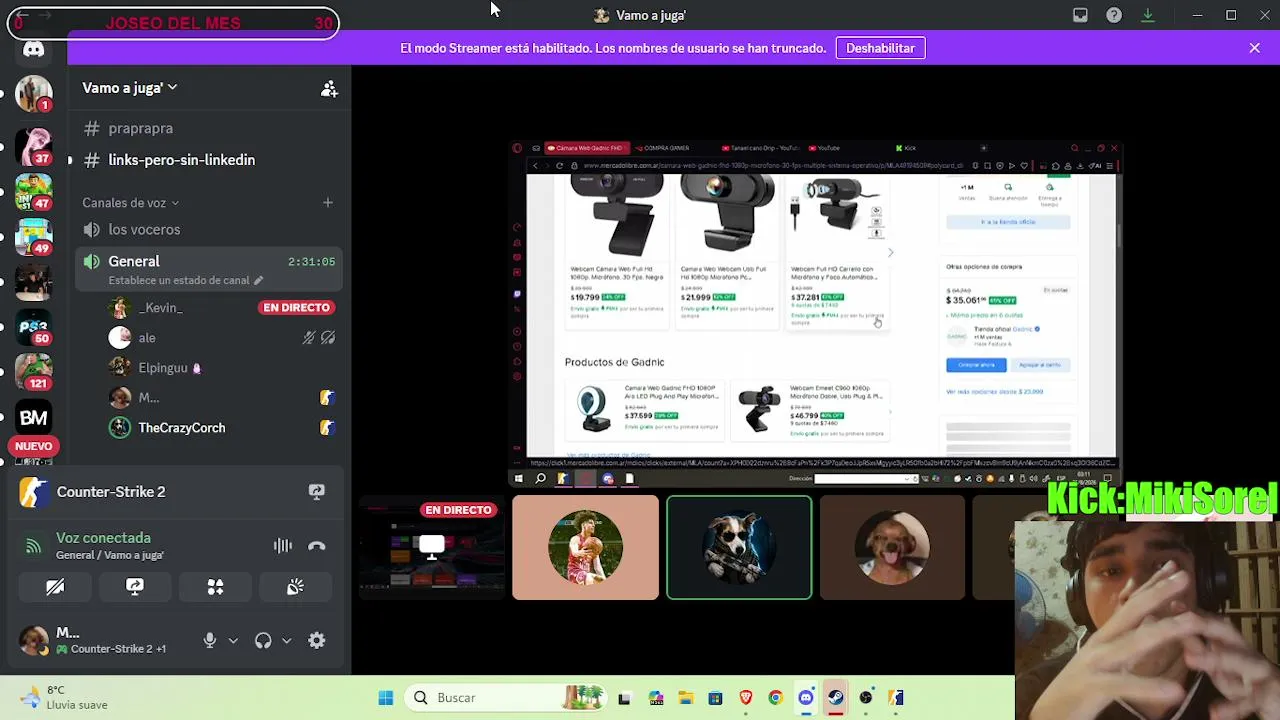The width and height of the screenshot is (1280, 720).
Task: Open Steam from the taskbar
Action: [x=836, y=698]
